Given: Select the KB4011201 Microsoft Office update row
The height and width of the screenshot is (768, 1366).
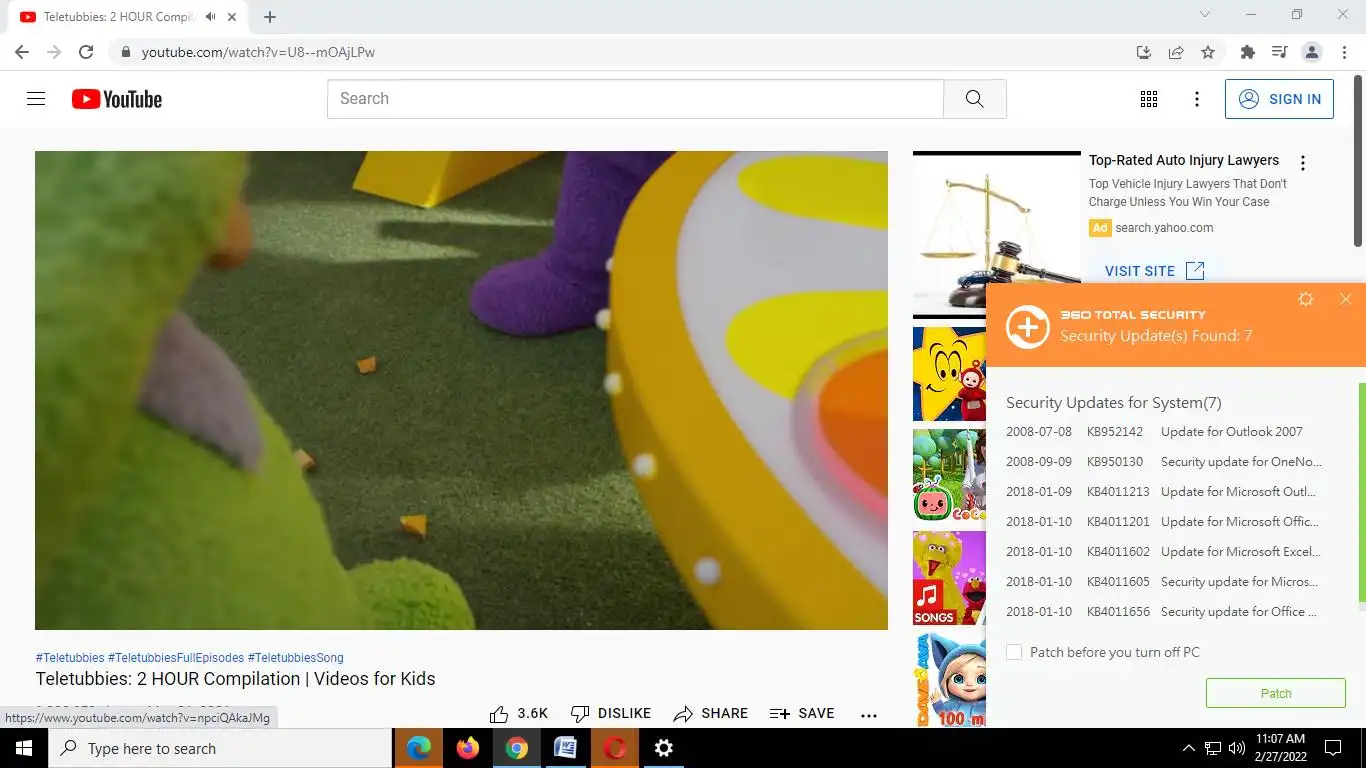Looking at the screenshot, I should (1164, 522).
